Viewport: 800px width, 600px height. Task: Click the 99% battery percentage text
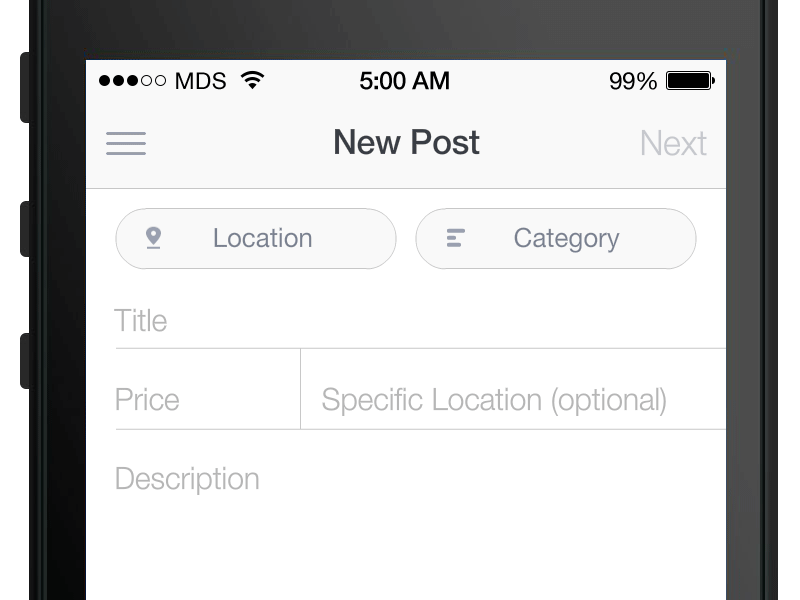click(x=632, y=80)
